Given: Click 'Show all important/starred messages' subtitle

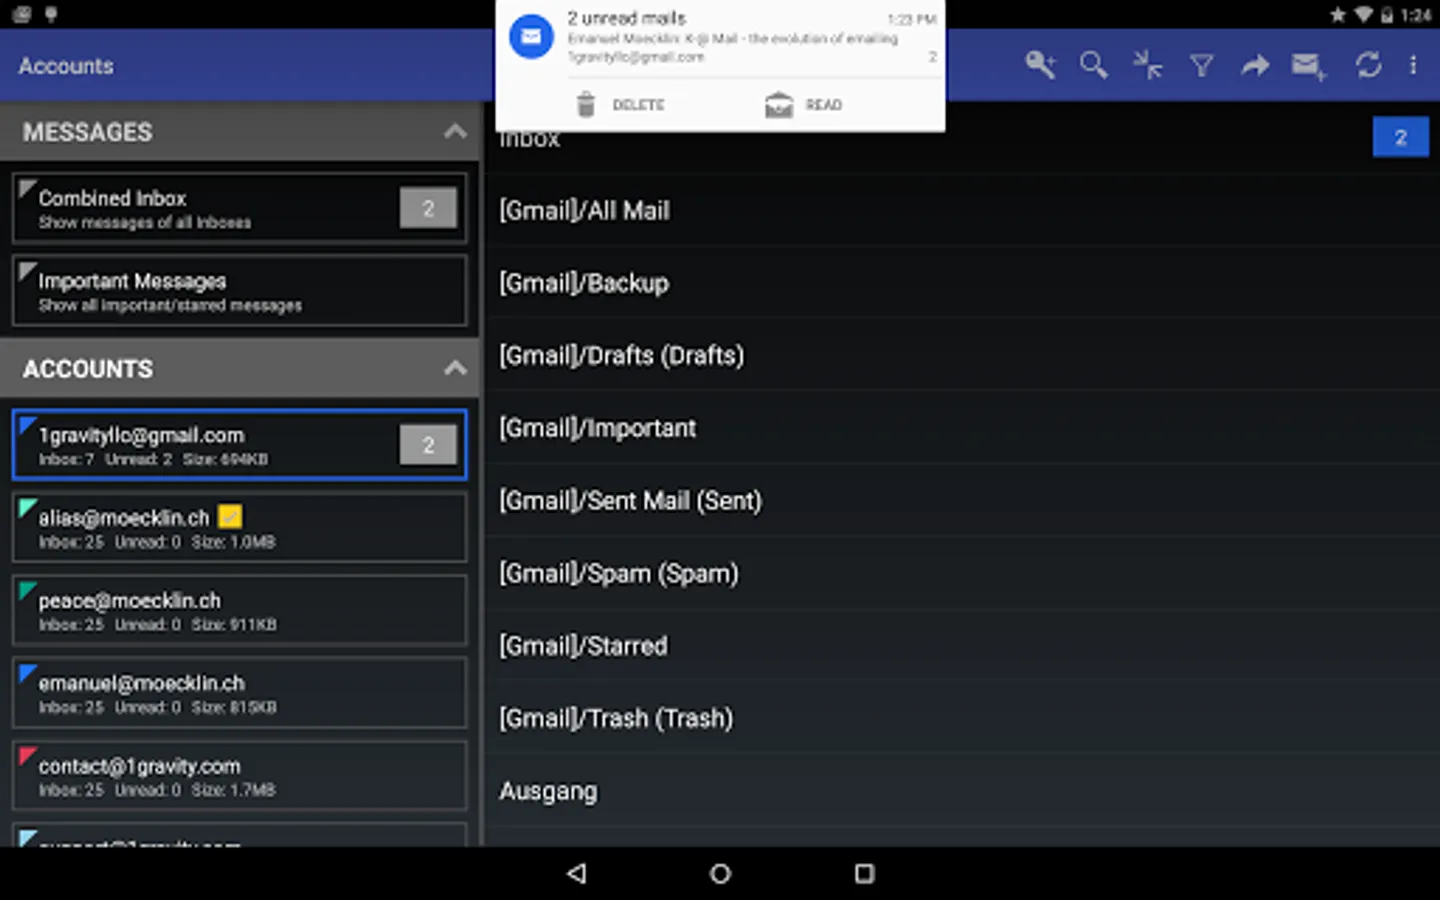Looking at the screenshot, I should coord(170,306).
